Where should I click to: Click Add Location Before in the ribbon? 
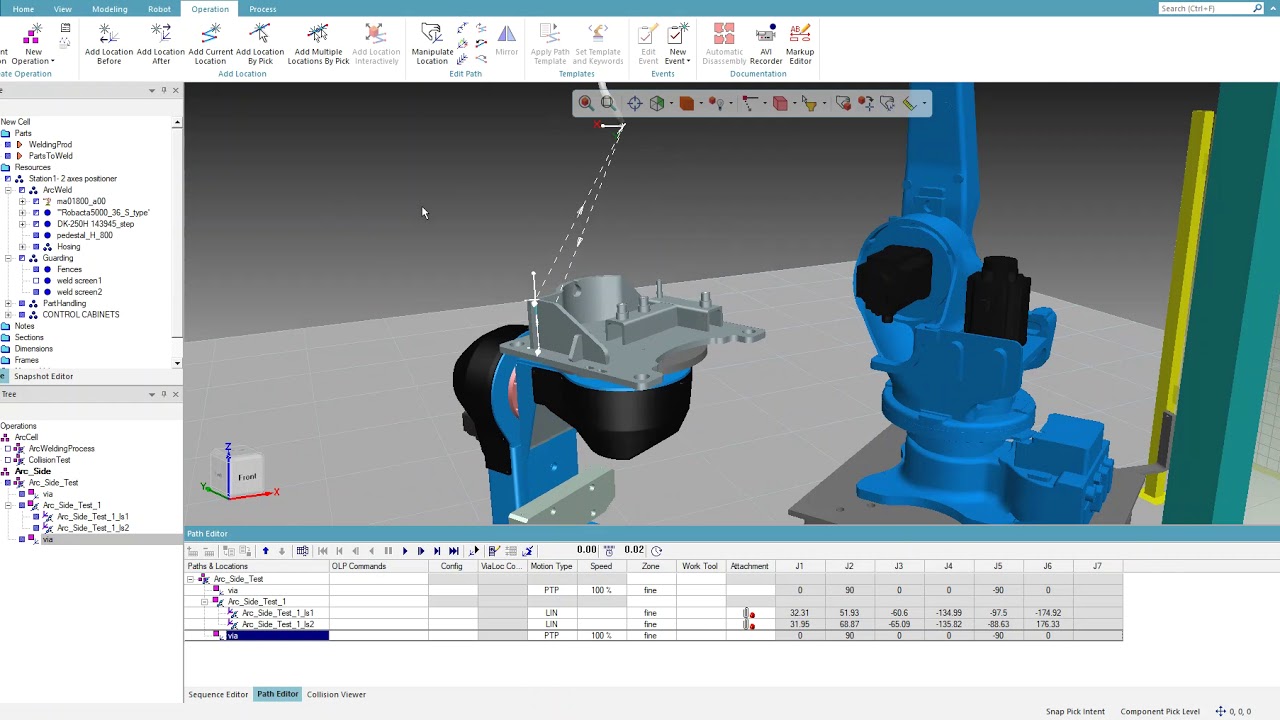tap(109, 44)
